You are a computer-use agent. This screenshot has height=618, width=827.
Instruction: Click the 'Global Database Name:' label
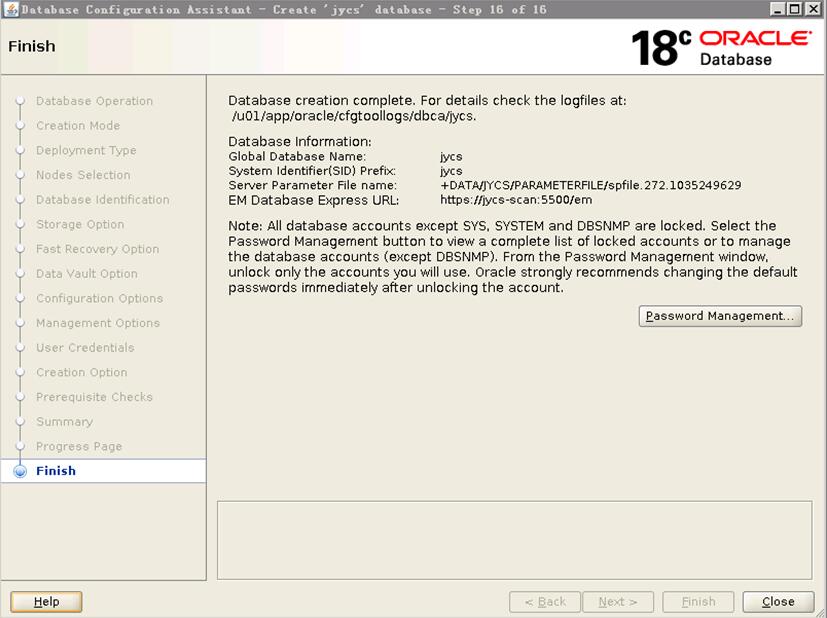(x=297, y=157)
